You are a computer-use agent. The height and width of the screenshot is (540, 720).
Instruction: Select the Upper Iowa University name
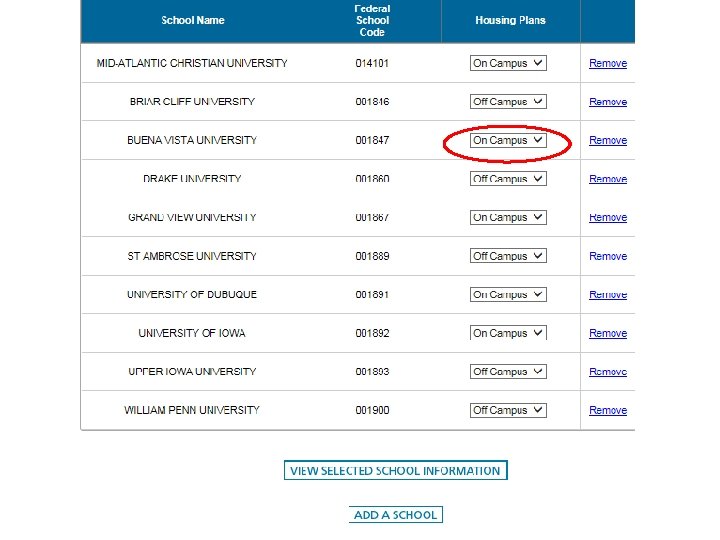coord(192,371)
